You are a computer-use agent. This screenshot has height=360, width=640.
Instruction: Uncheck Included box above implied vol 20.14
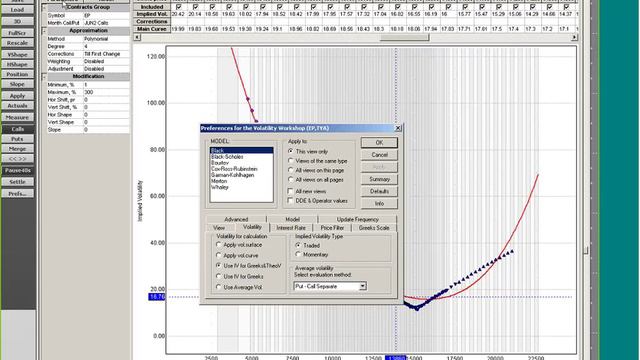pos(195,7)
